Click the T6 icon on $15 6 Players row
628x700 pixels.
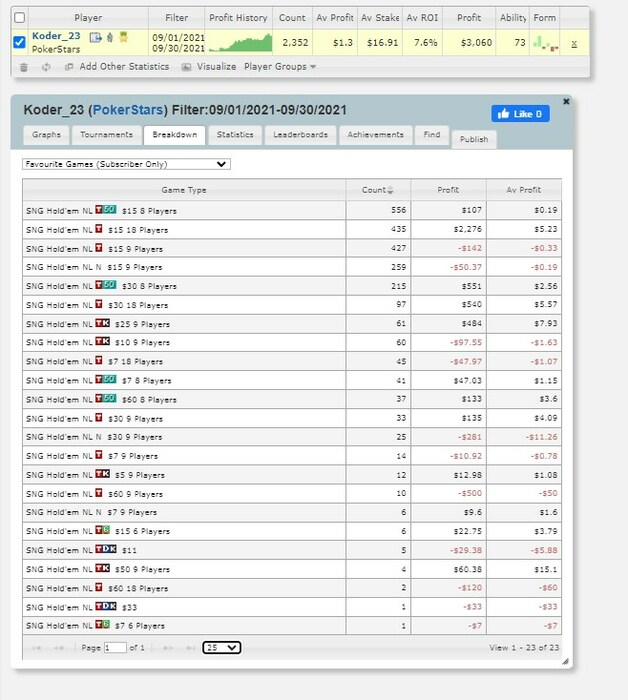click(102, 530)
